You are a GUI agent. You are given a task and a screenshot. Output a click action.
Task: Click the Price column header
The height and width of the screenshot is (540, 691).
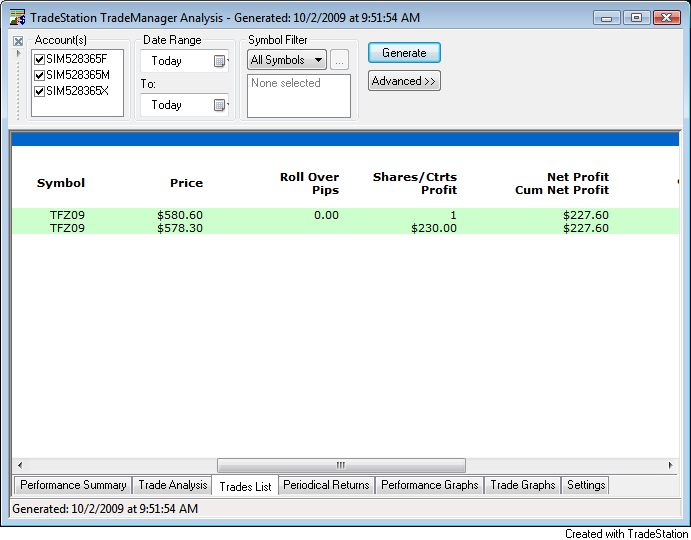(186, 183)
